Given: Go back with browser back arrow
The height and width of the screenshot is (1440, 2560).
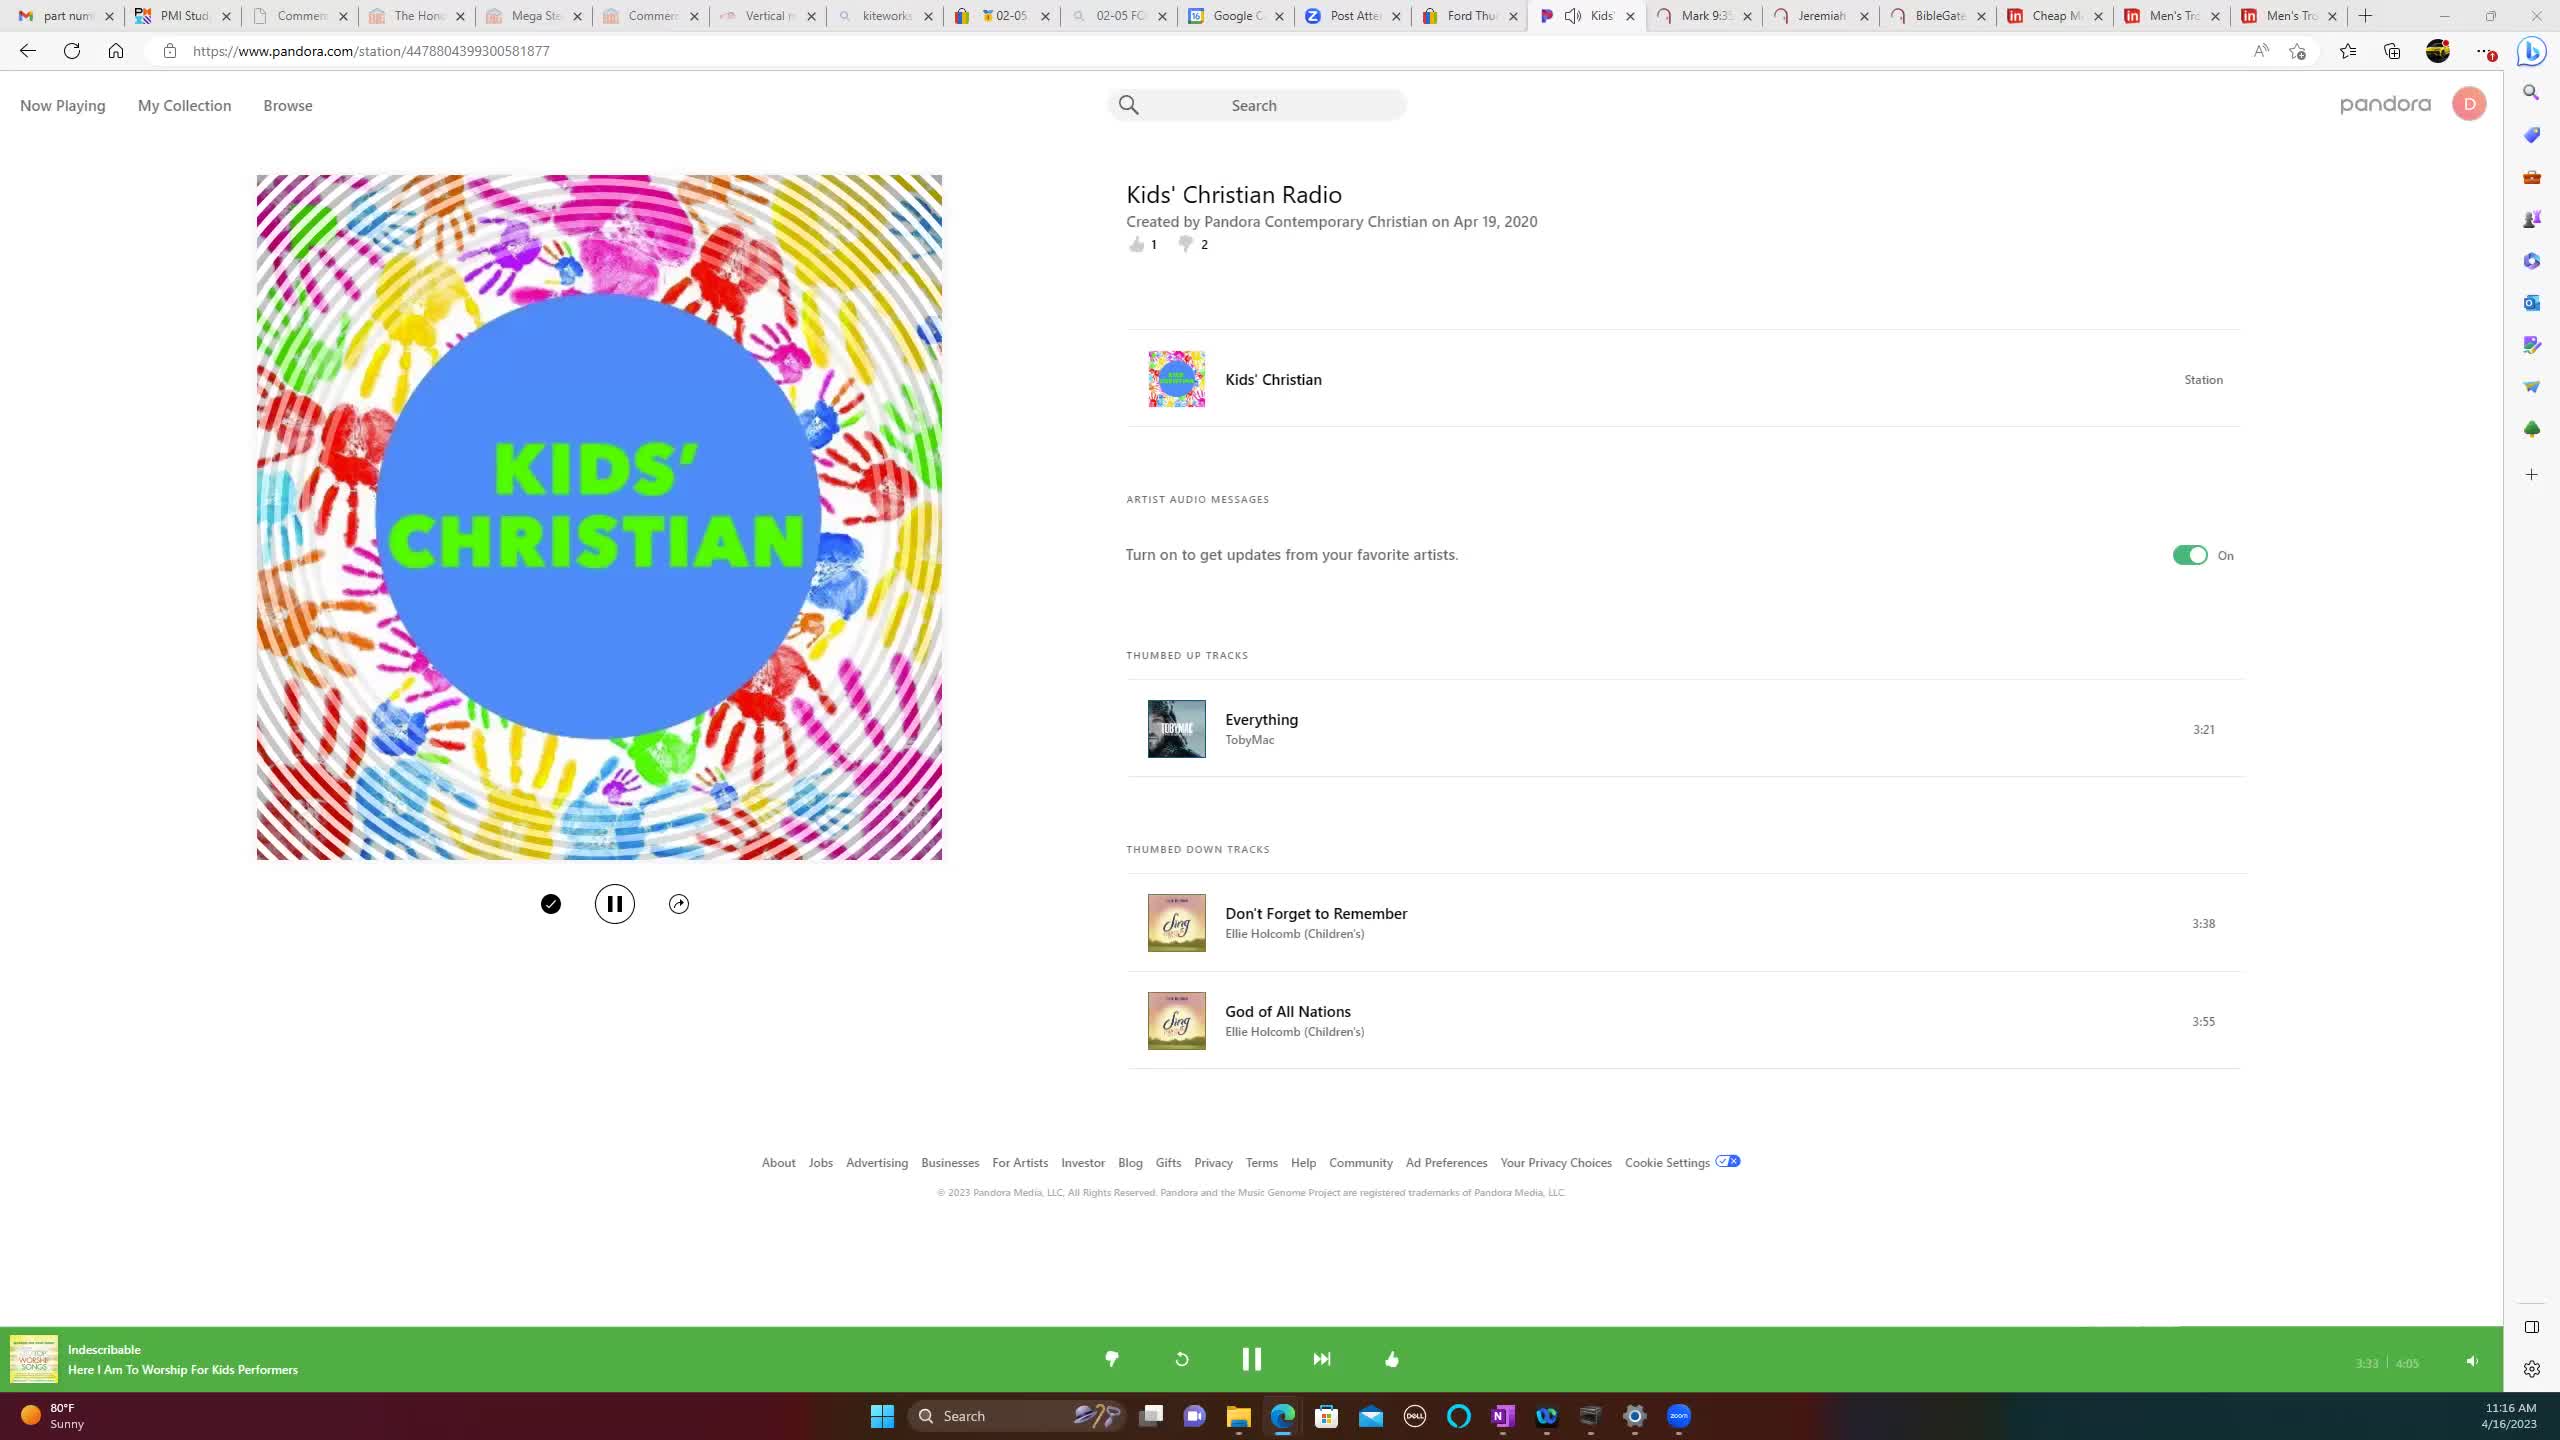Looking at the screenshot, I should pos(27,51).
